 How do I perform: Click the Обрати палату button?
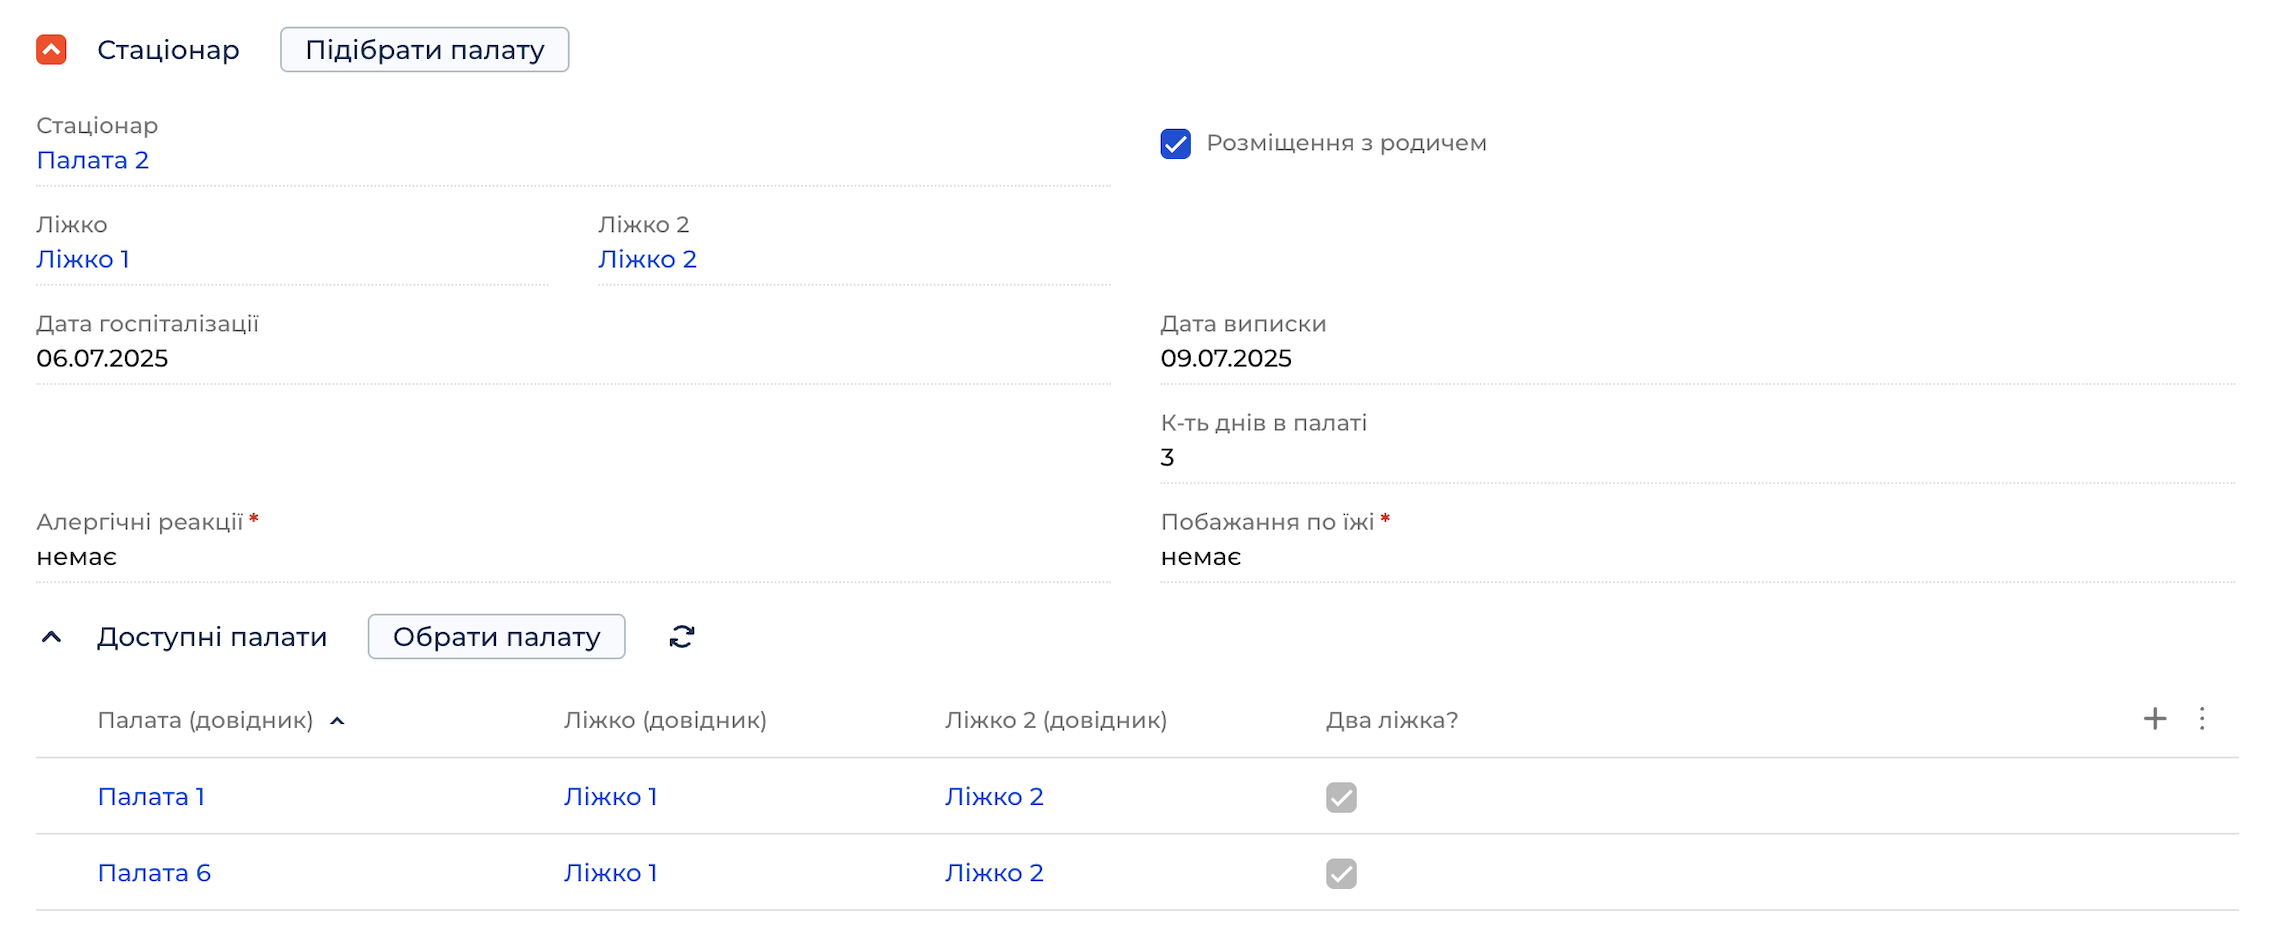point(497,637)
